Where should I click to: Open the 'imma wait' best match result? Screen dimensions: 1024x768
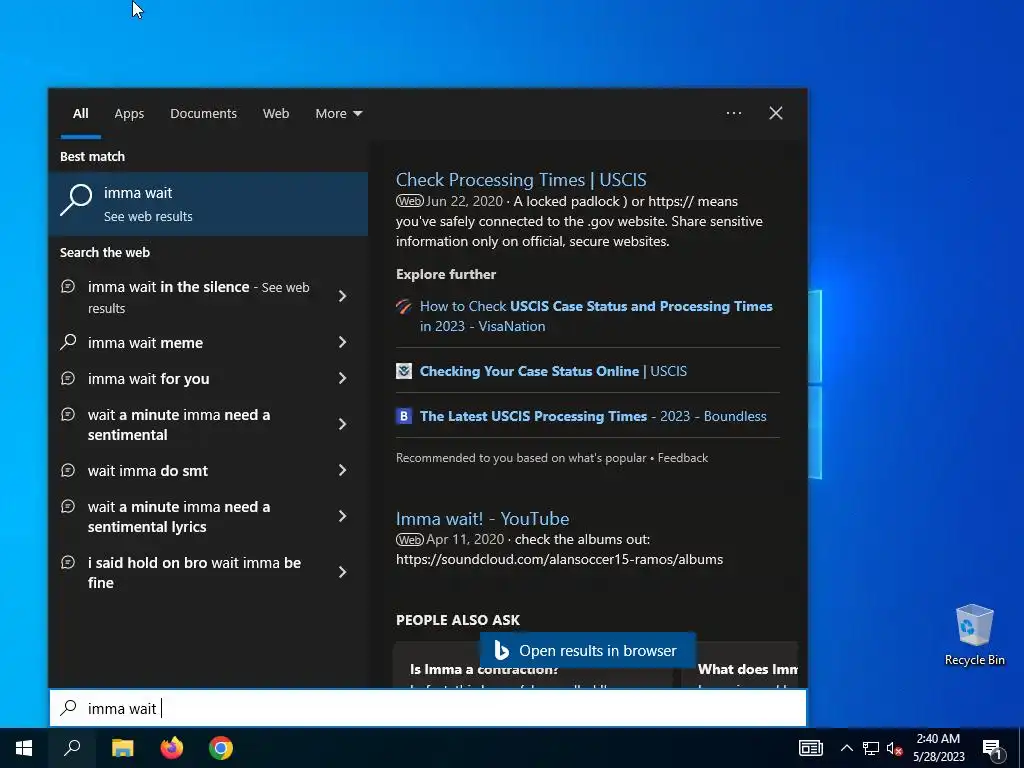pyautogui.click(x=208, y=204)
